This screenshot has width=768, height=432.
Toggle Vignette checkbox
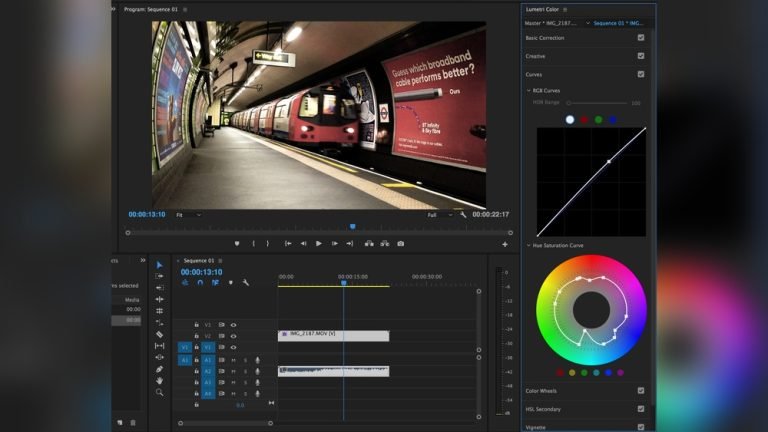tap(641, 427)
